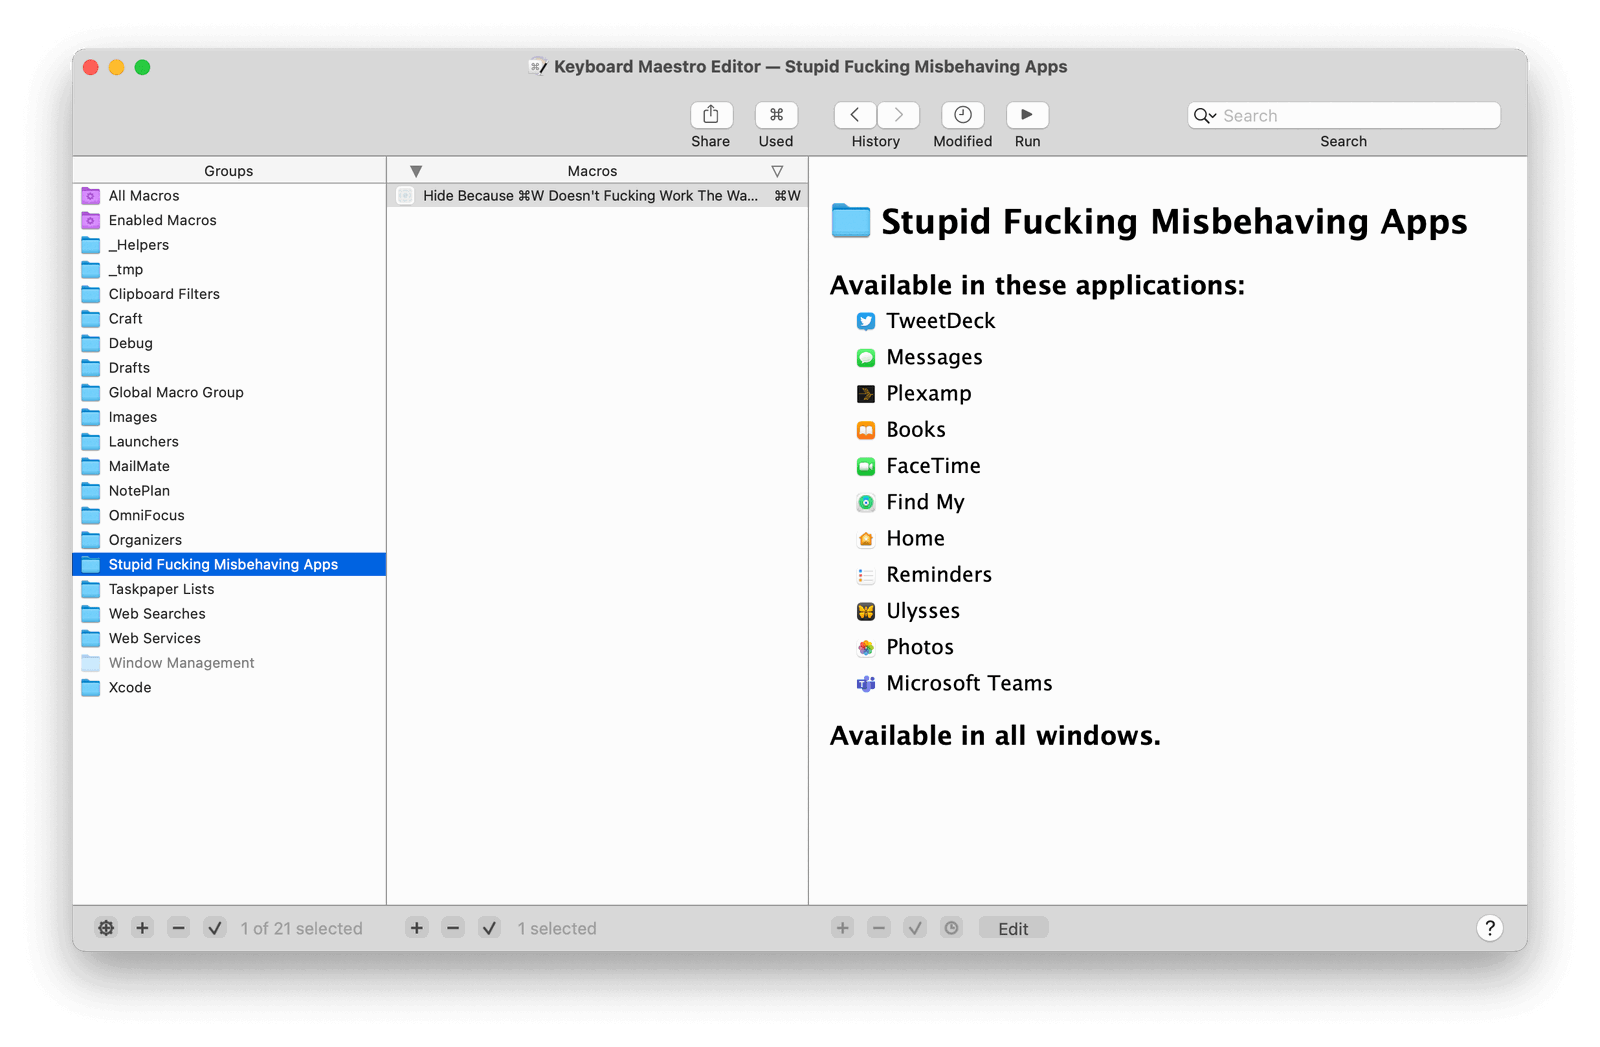Screen dimensions: 1600x1047
Task: Open the groups gear settings icon
Action: coord(106,928)
